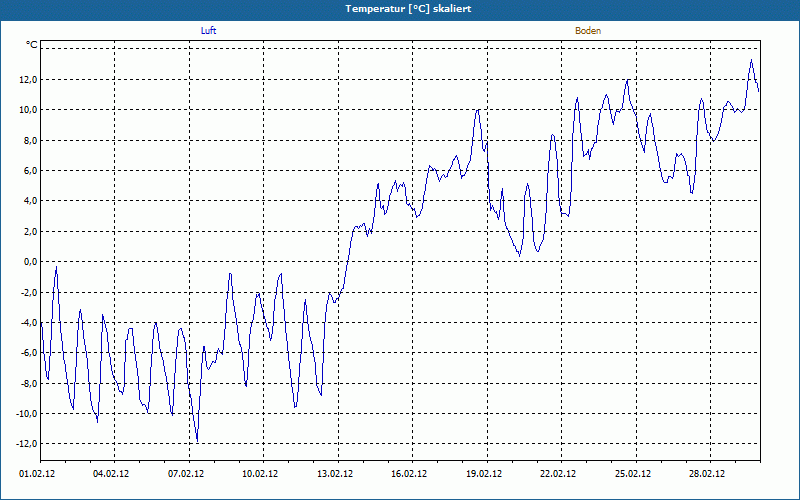Click the -2,0 y-axis value

pyautogui.click(x=29, y=292)
